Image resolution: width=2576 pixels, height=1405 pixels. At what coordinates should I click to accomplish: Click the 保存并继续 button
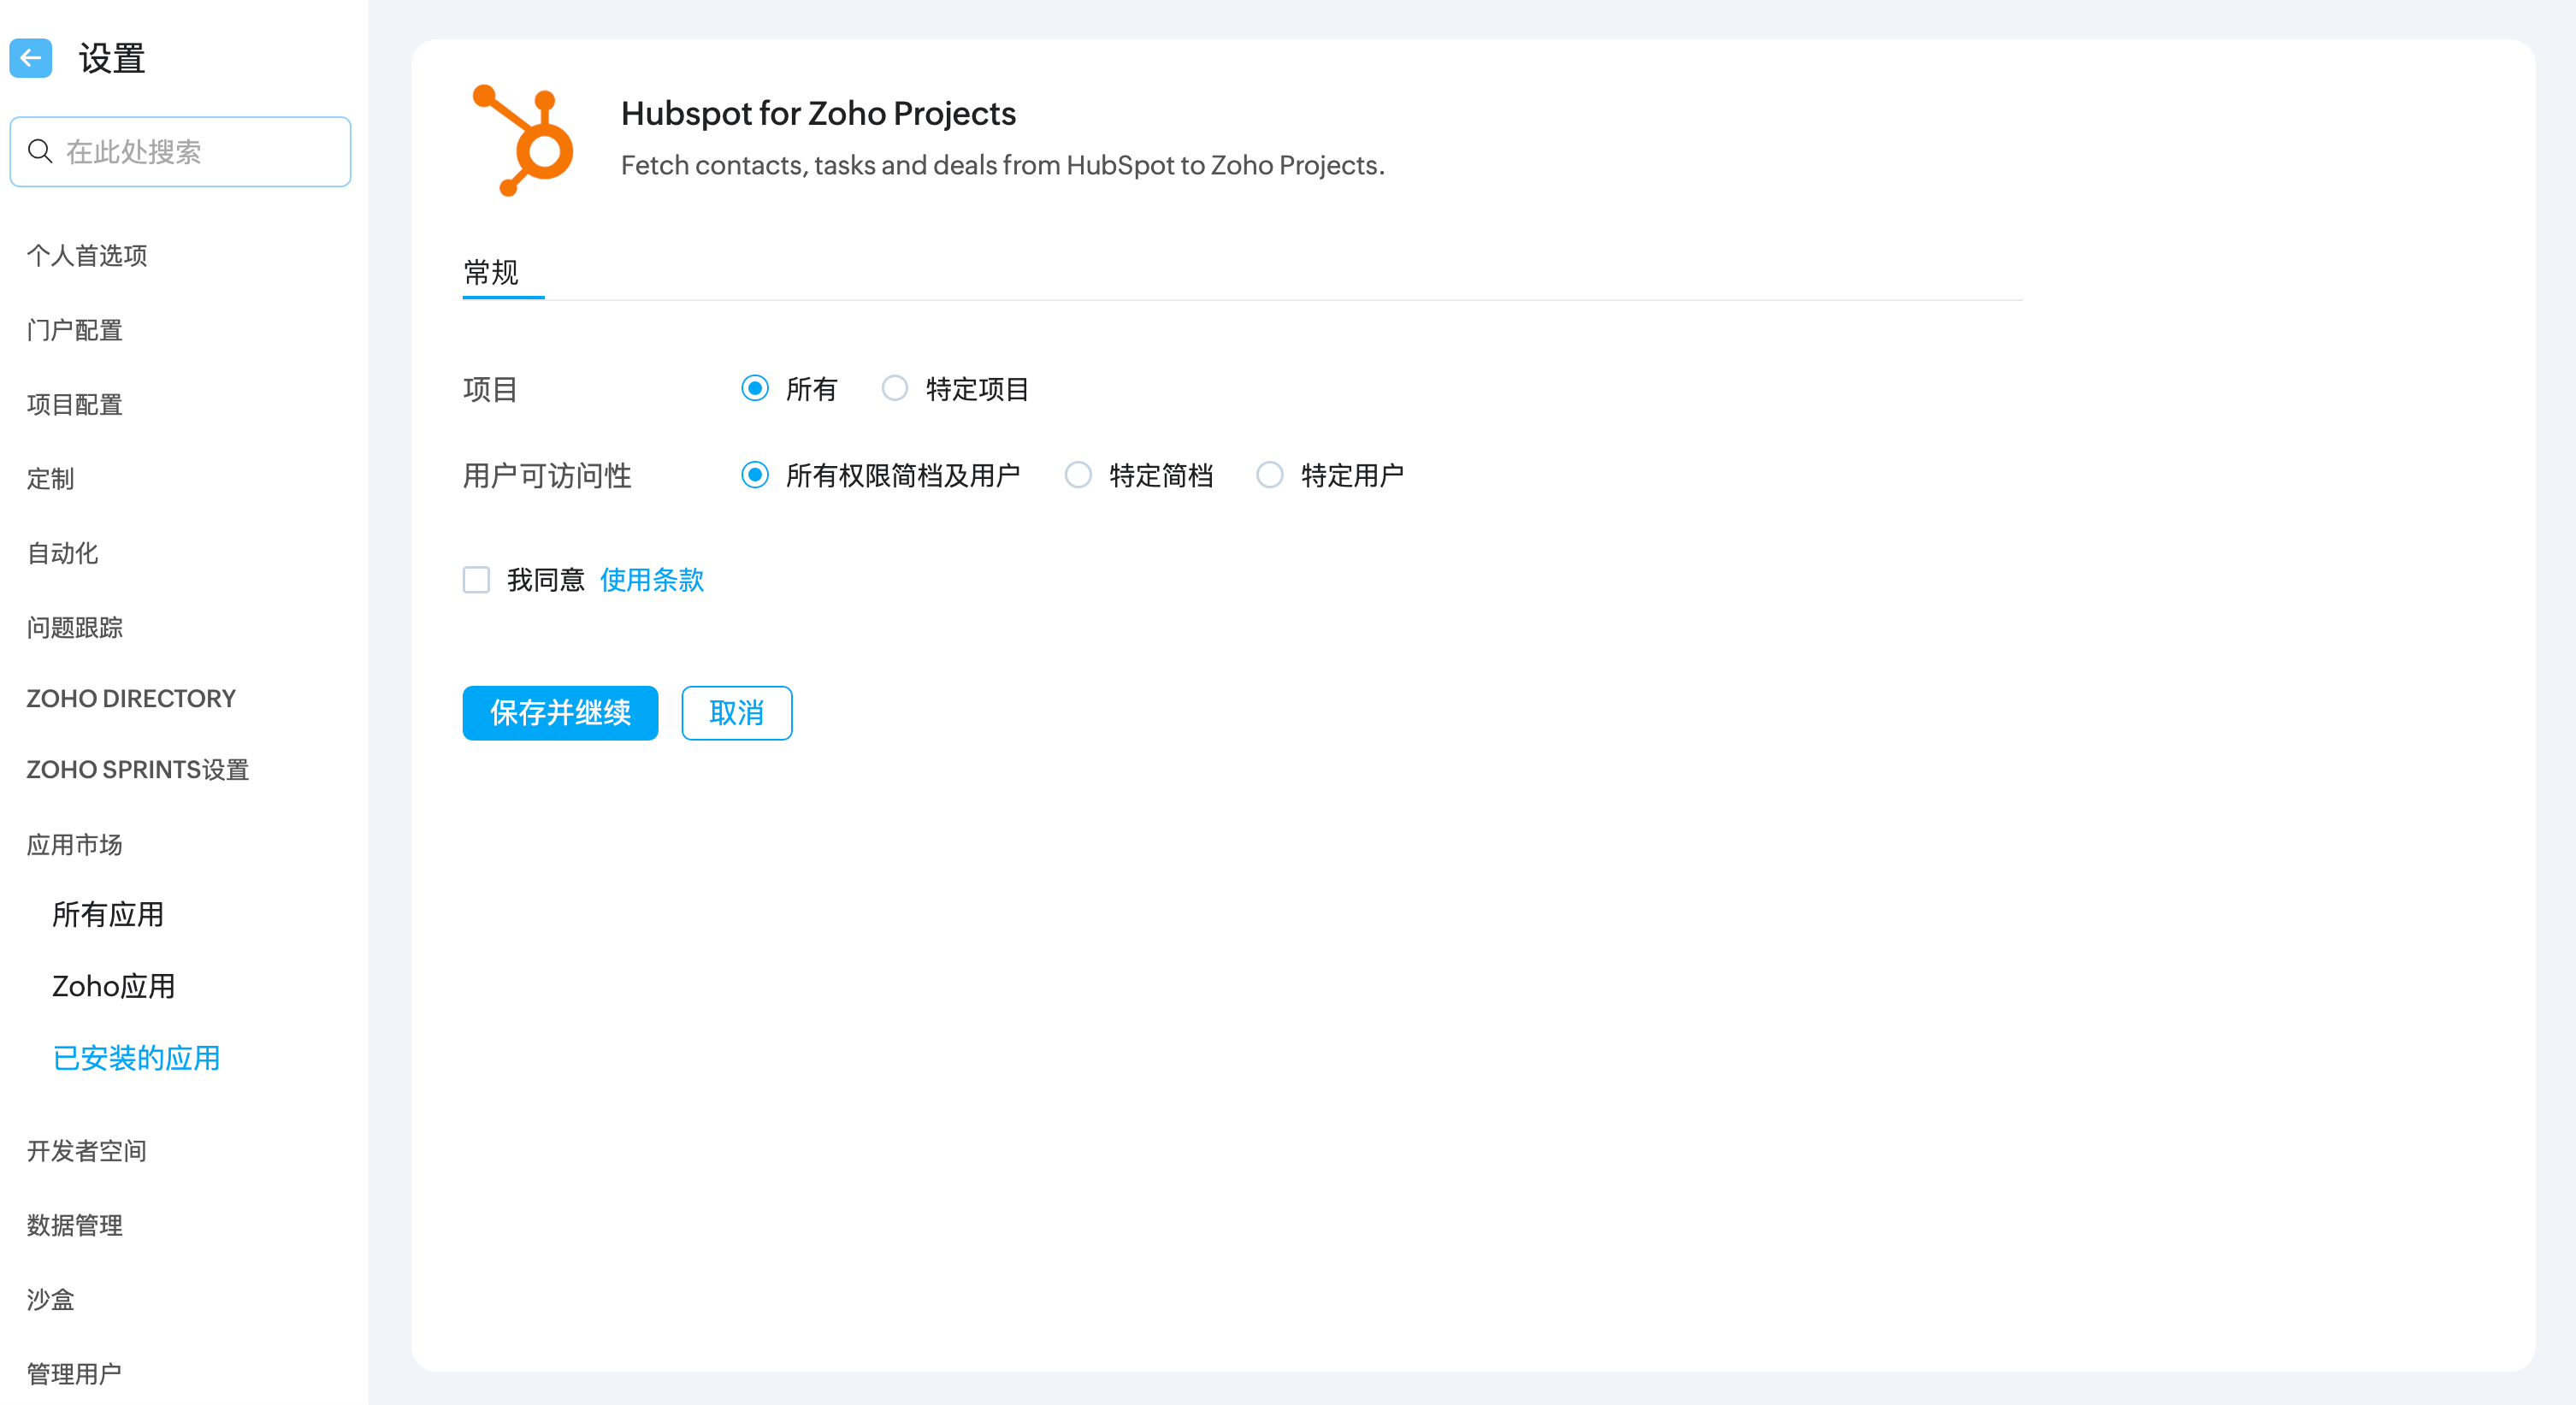click(560, 713)
